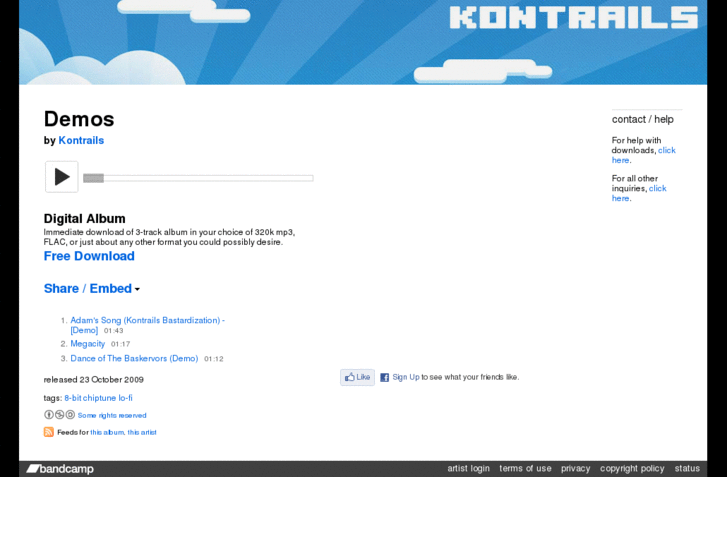Open the feed for this album

pos(107,432)
